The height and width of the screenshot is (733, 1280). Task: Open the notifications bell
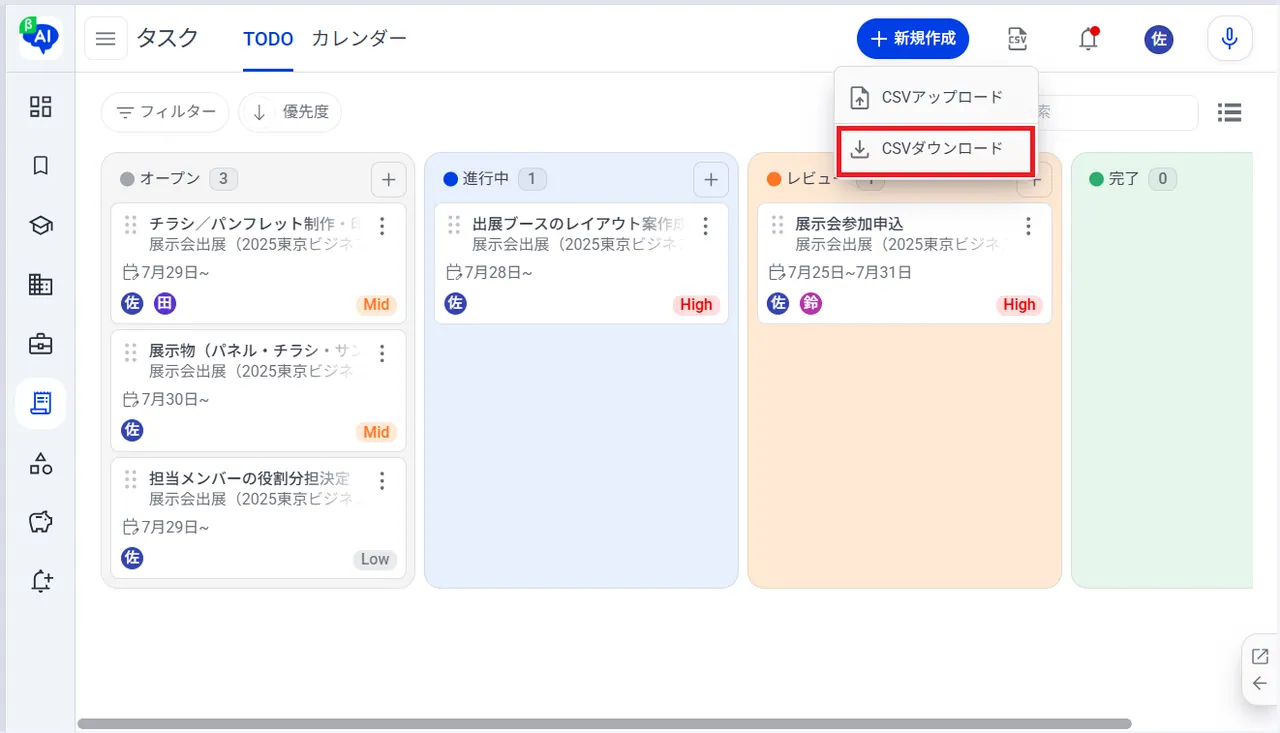1089,39
